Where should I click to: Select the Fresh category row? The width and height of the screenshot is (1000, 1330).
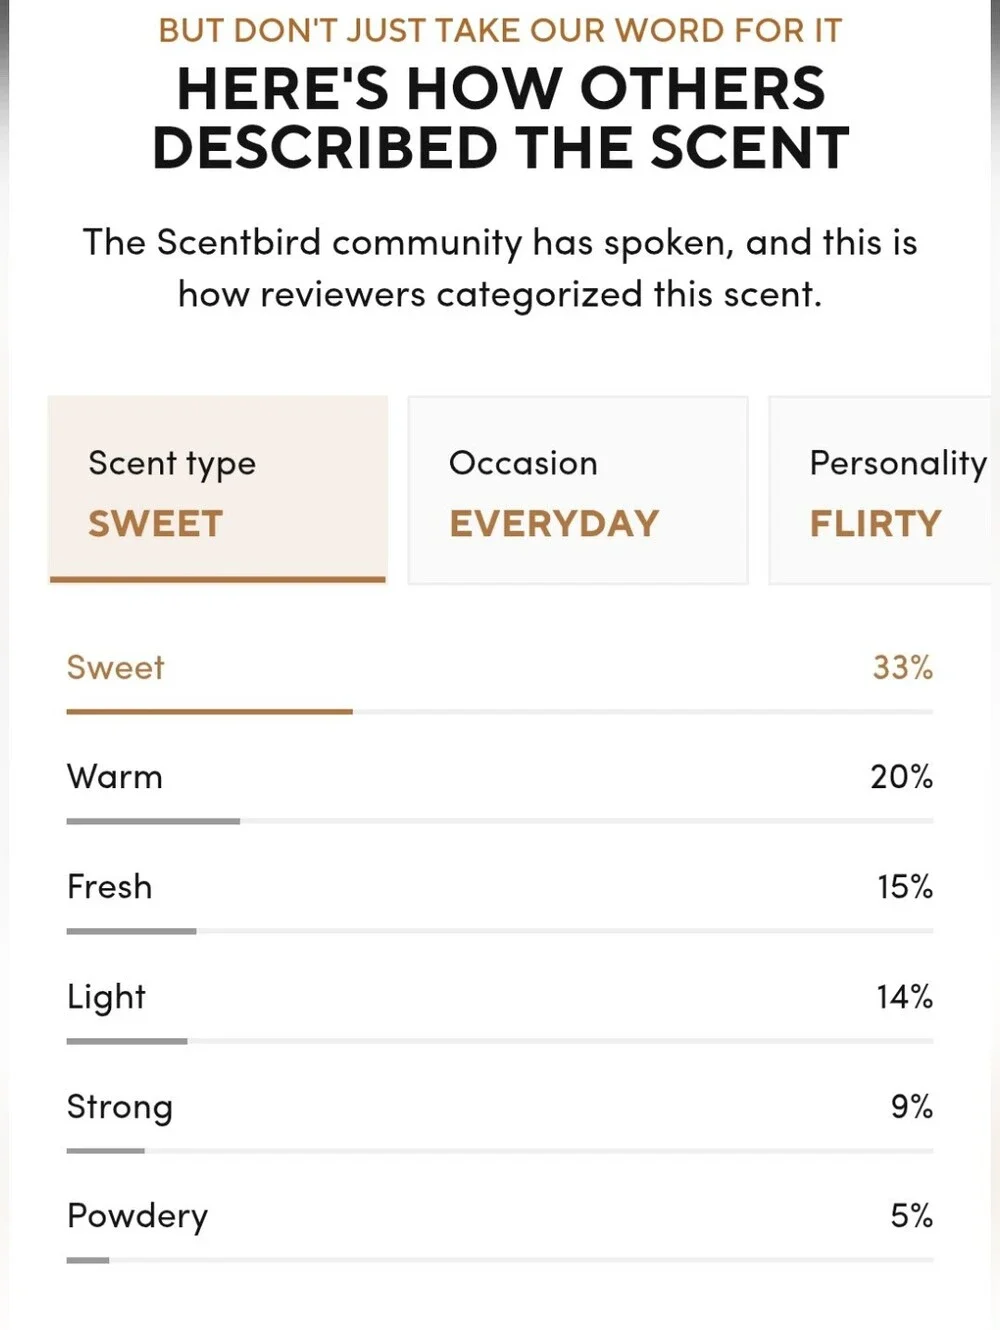coord(500,899)
